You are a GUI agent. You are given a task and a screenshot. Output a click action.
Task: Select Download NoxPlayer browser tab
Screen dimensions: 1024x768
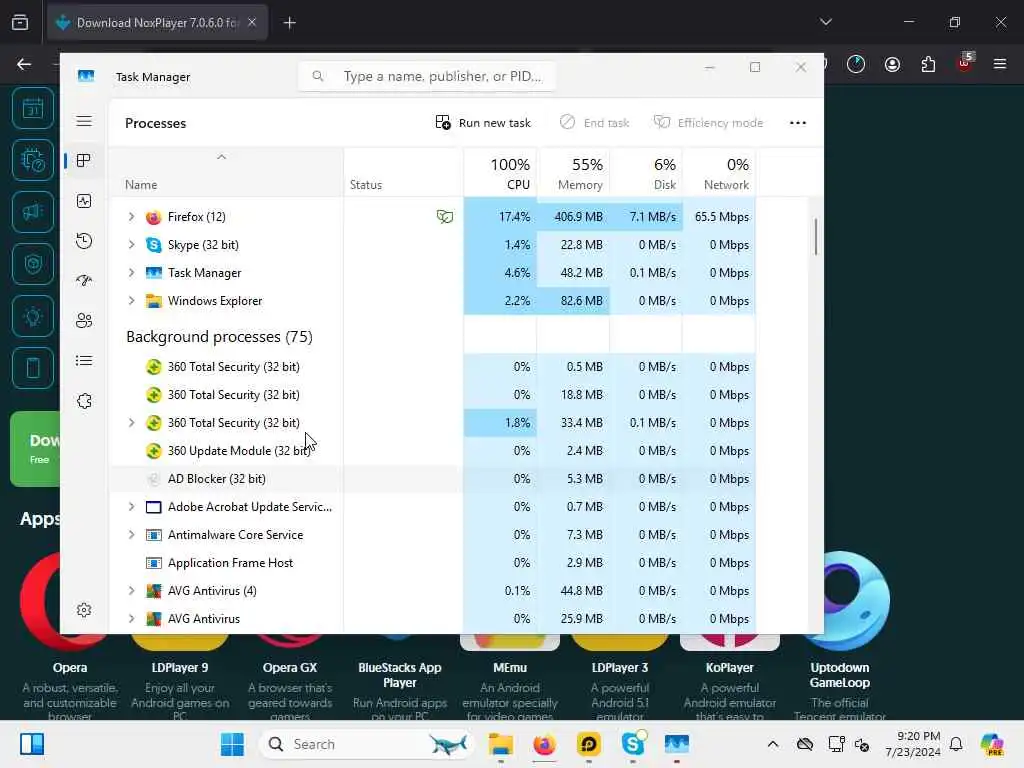point(157,23)
